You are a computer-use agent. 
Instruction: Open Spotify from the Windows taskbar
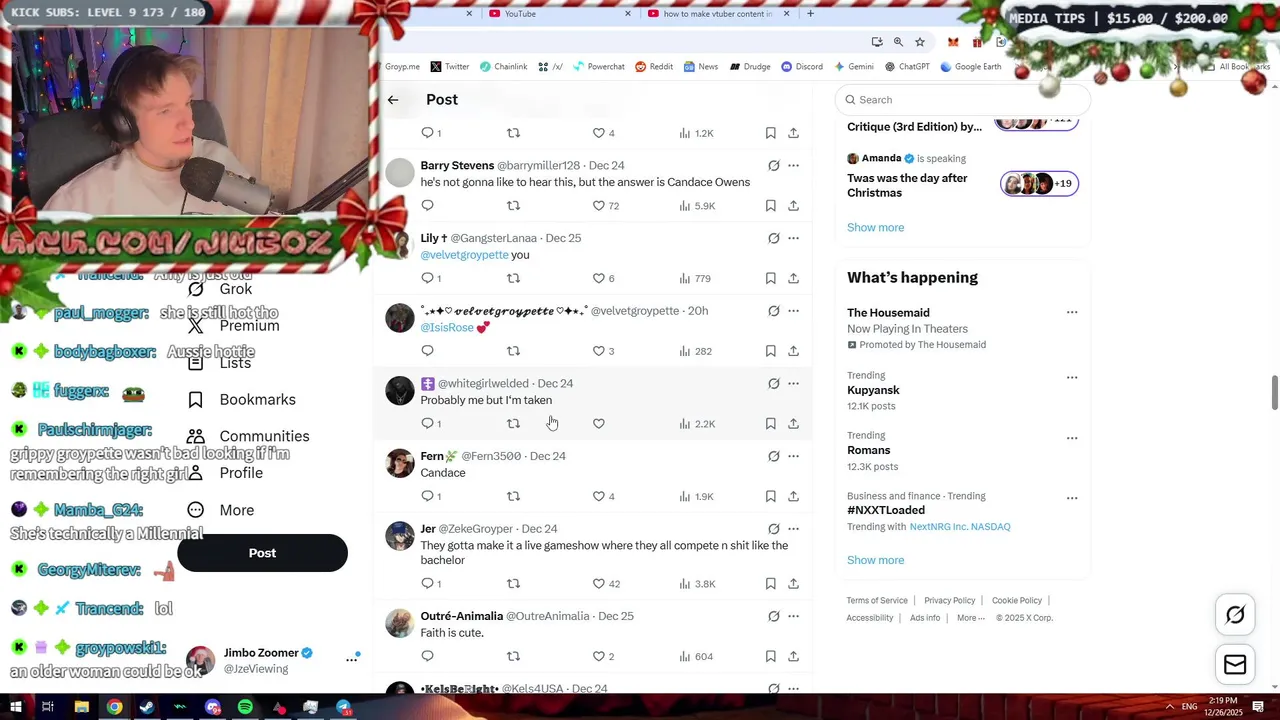click(245, 708)
